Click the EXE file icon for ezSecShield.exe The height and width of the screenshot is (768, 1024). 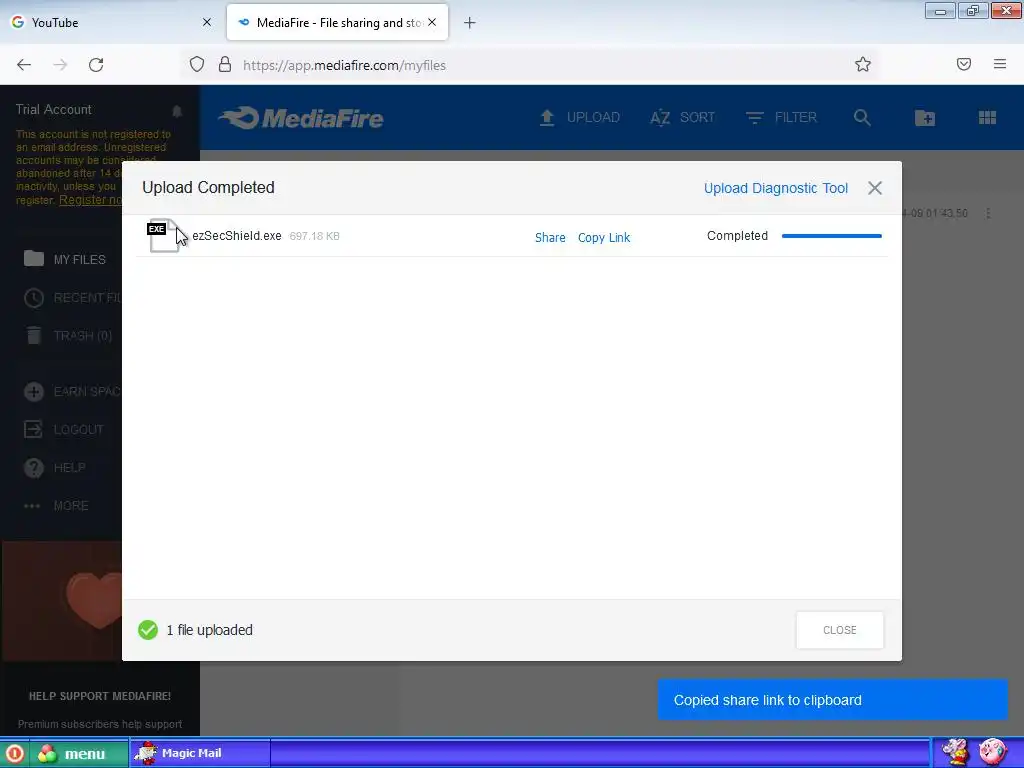pyautogui.click(x=163, y=236)
